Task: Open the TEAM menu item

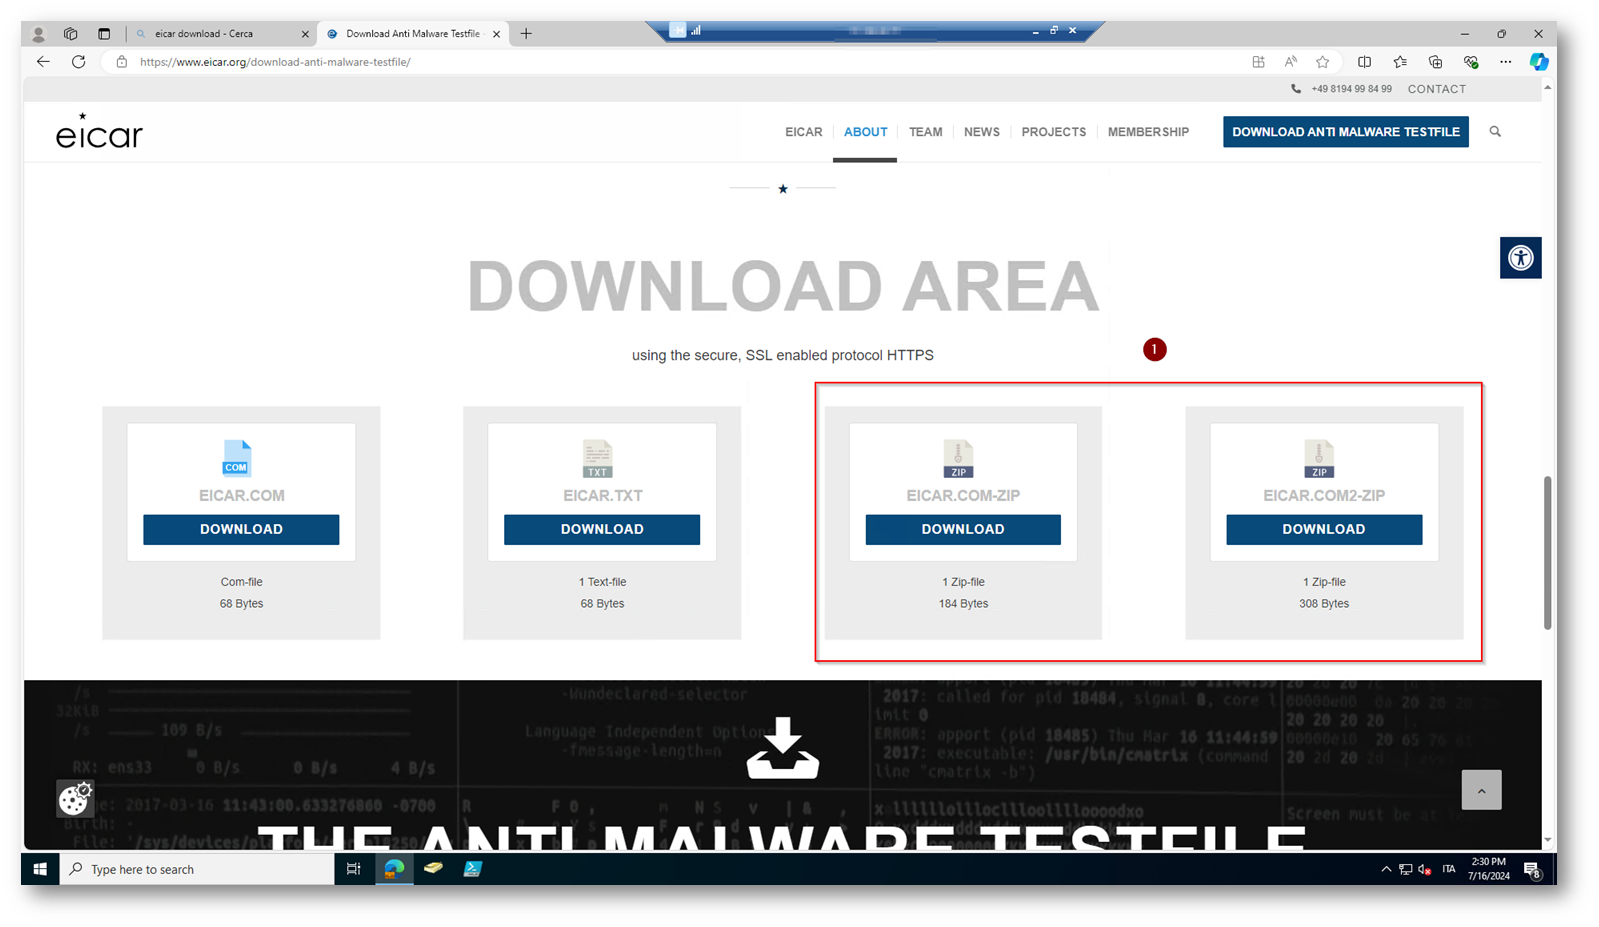Action: tap(925, 132)
